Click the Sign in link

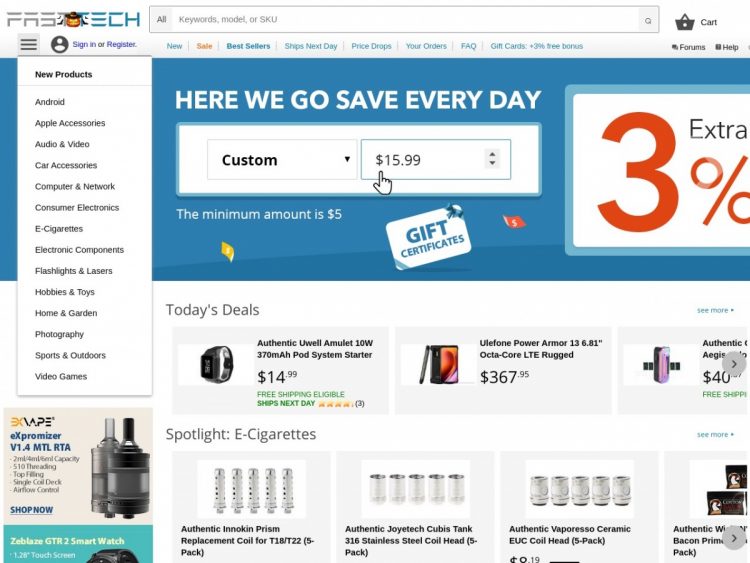[84, 44]
